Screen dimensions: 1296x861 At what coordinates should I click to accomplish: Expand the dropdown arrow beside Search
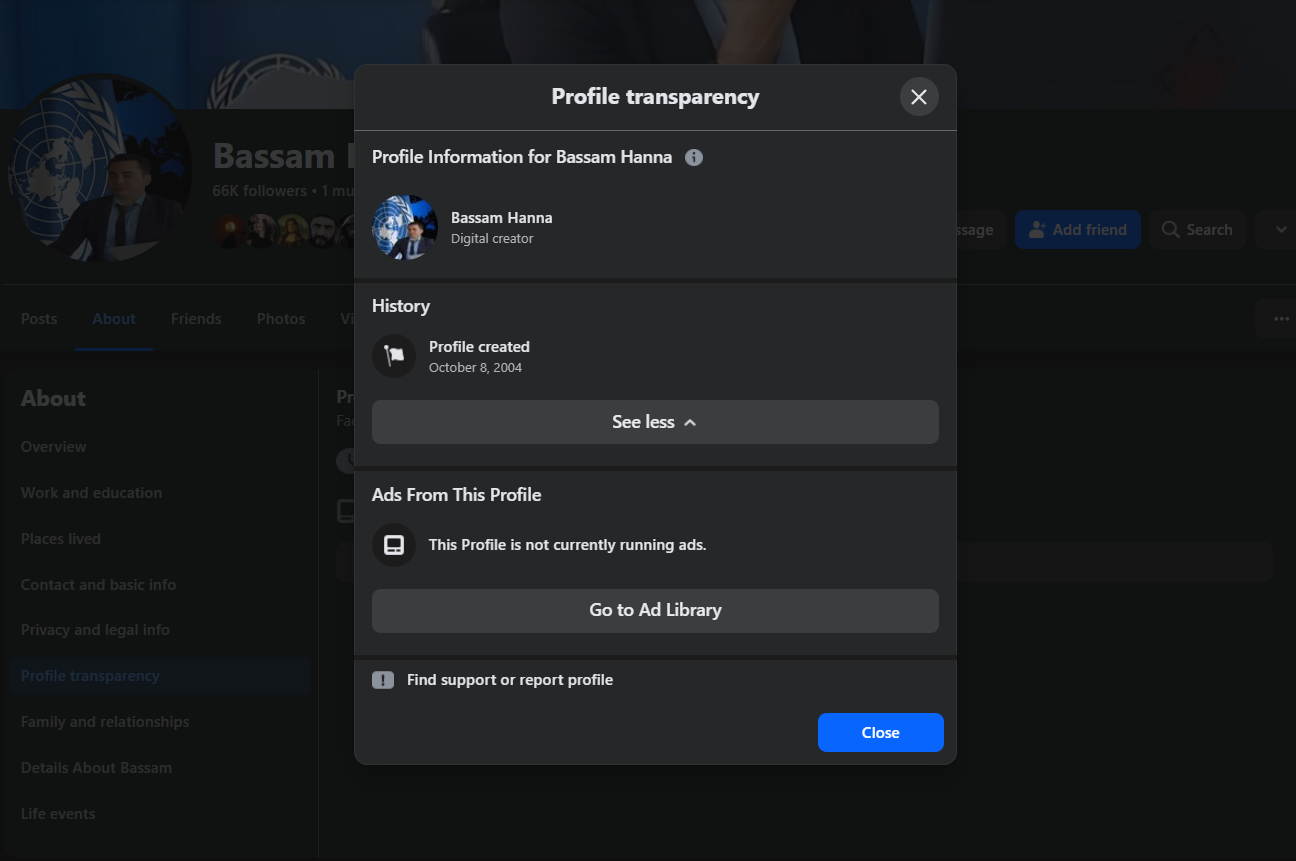point(1279,230)
